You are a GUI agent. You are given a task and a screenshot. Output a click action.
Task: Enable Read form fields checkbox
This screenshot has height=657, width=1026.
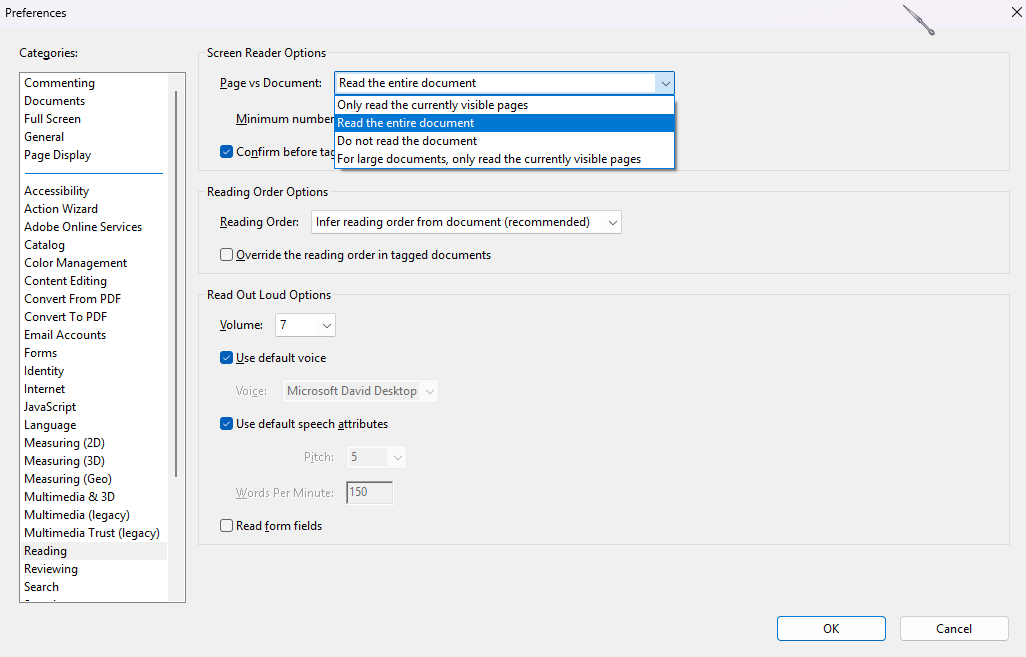click(x=226, y=526)
